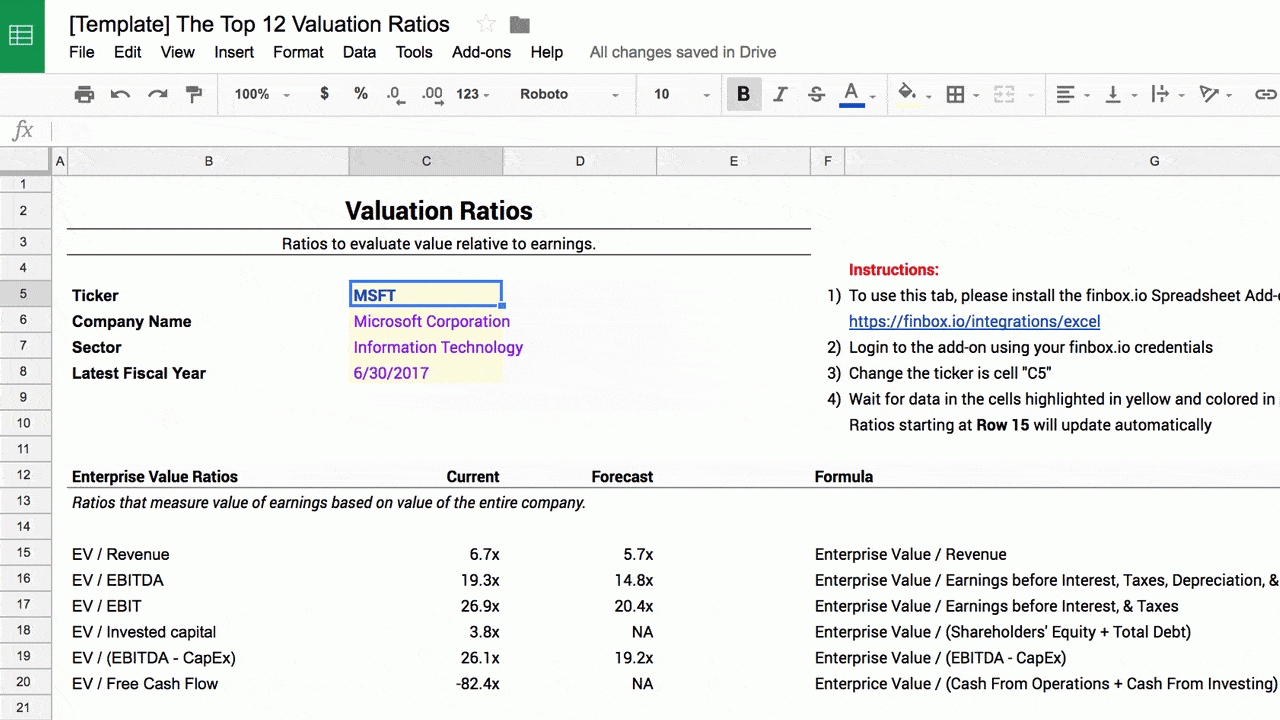Click the fx formula icon
1280x720 pixels.
pos(23,130)
